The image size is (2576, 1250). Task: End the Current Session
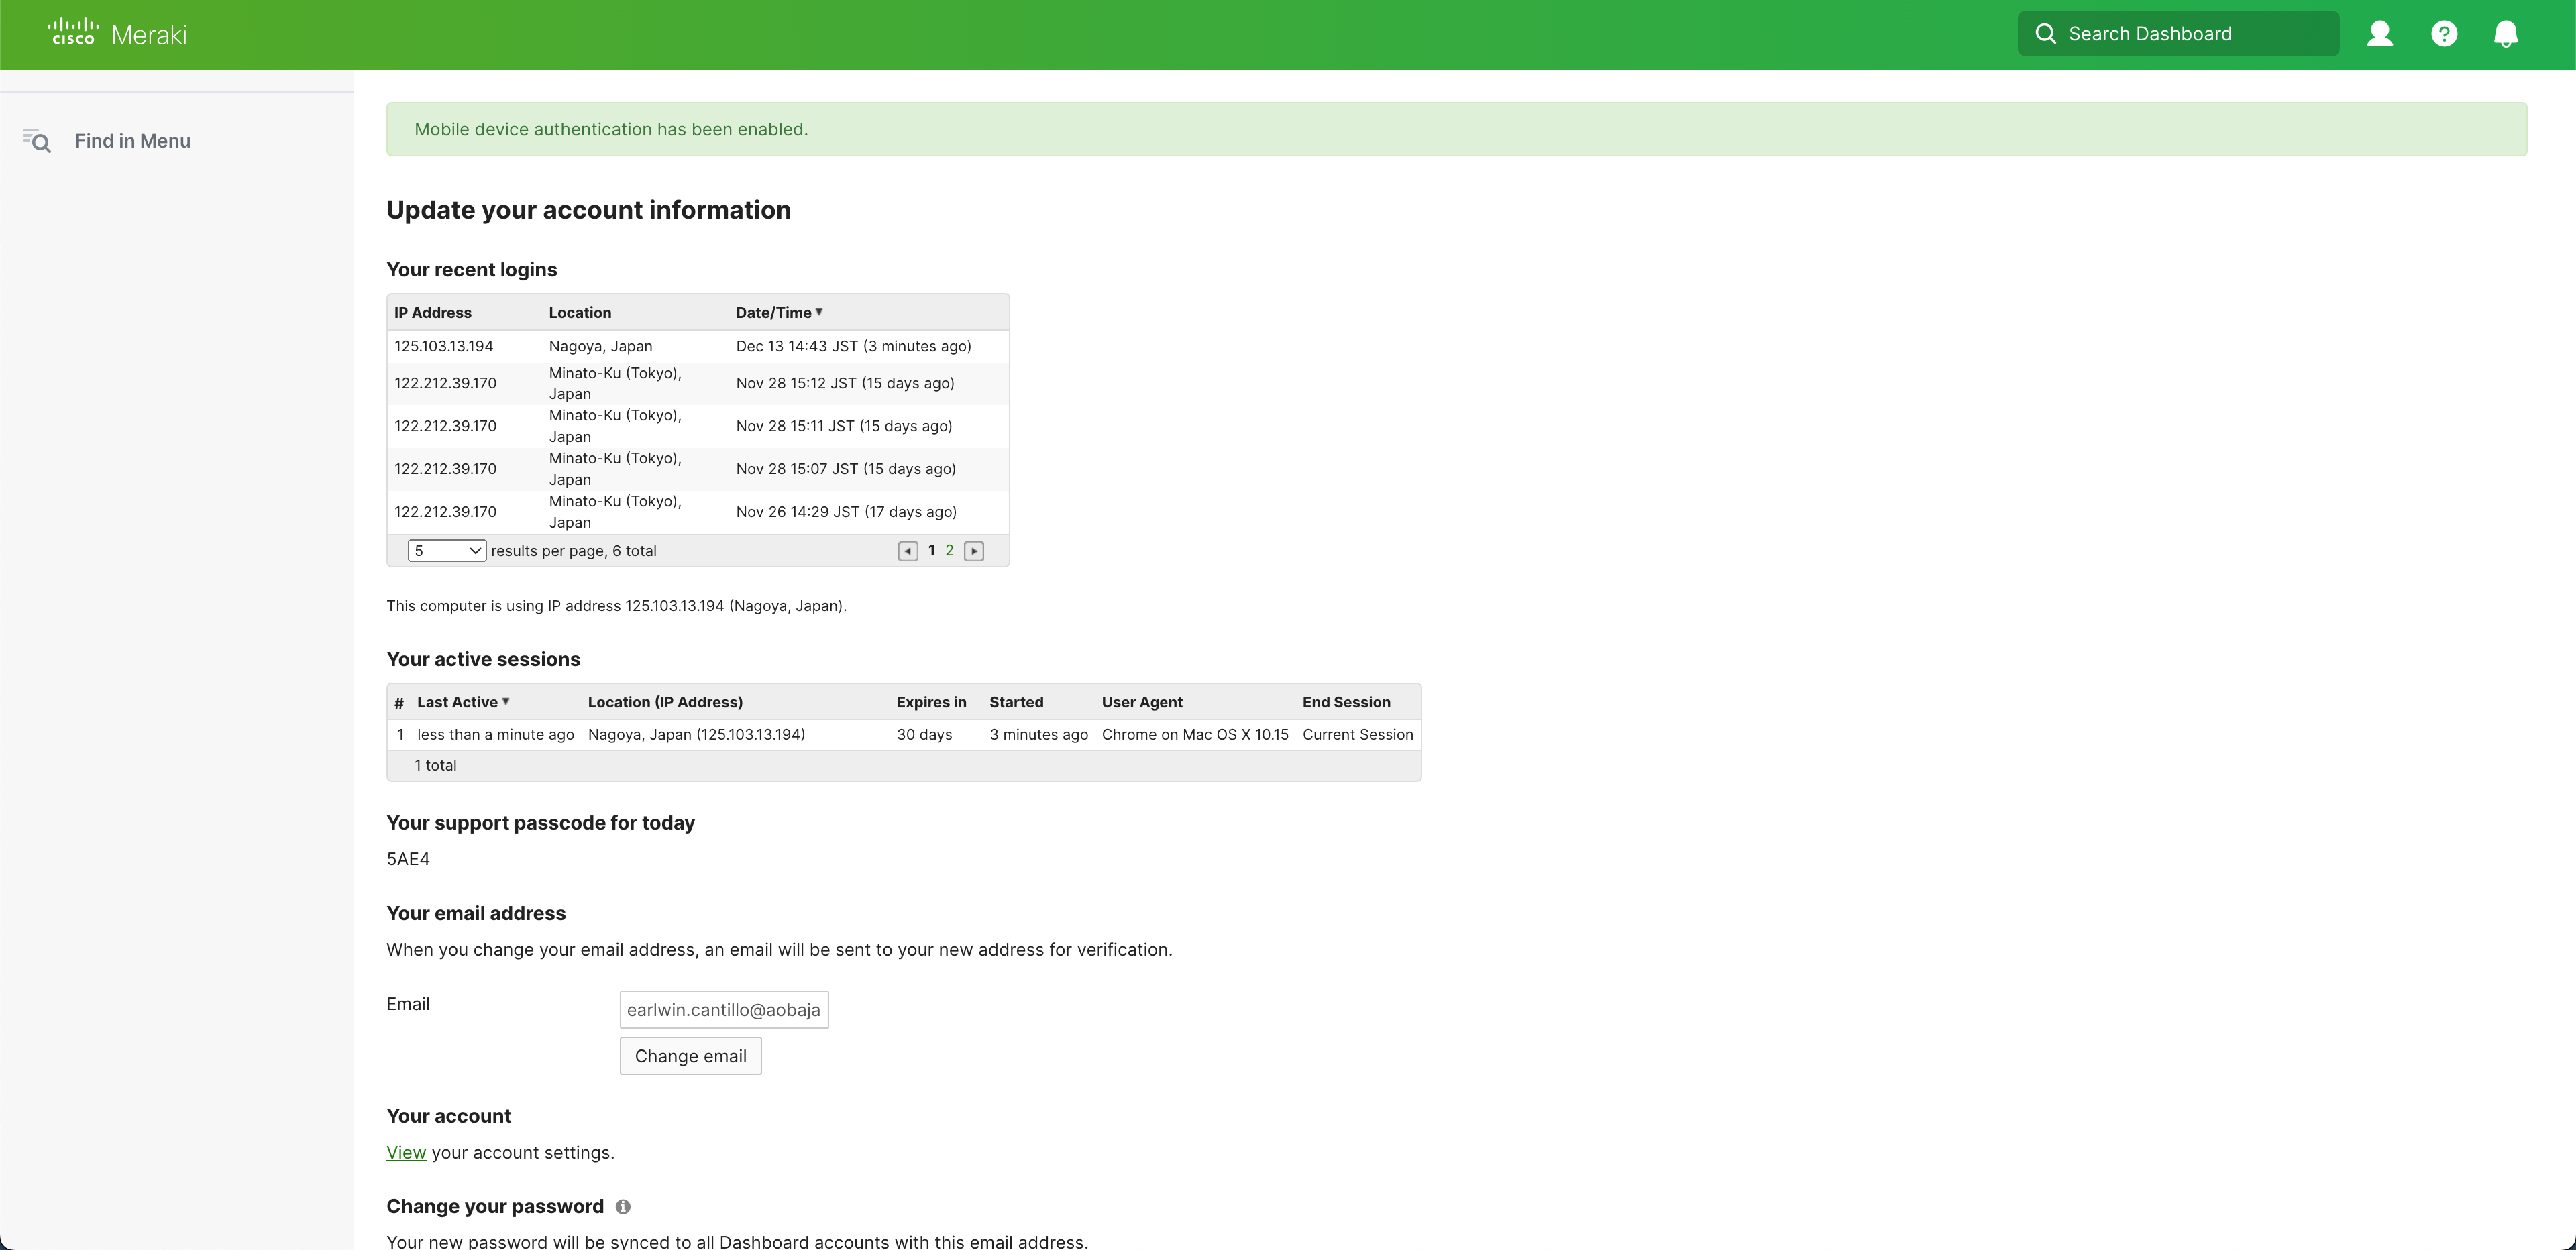1357,734
